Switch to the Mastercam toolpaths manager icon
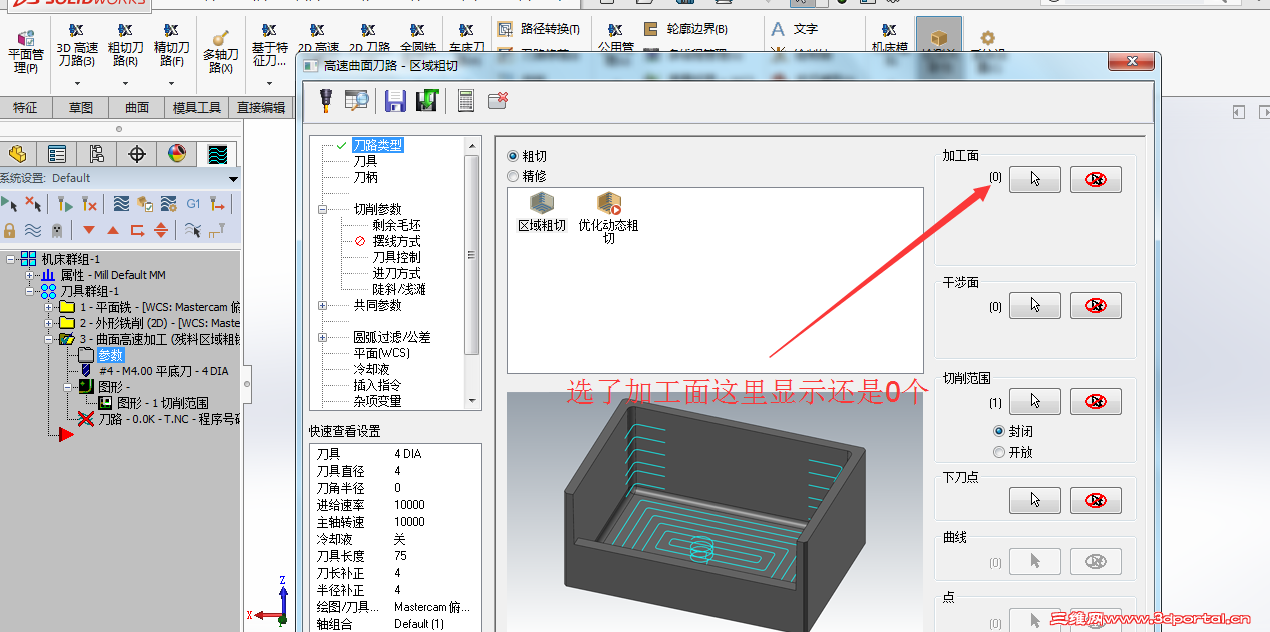The width and height of the screenshot is (1270, 632). pos(217,154)
